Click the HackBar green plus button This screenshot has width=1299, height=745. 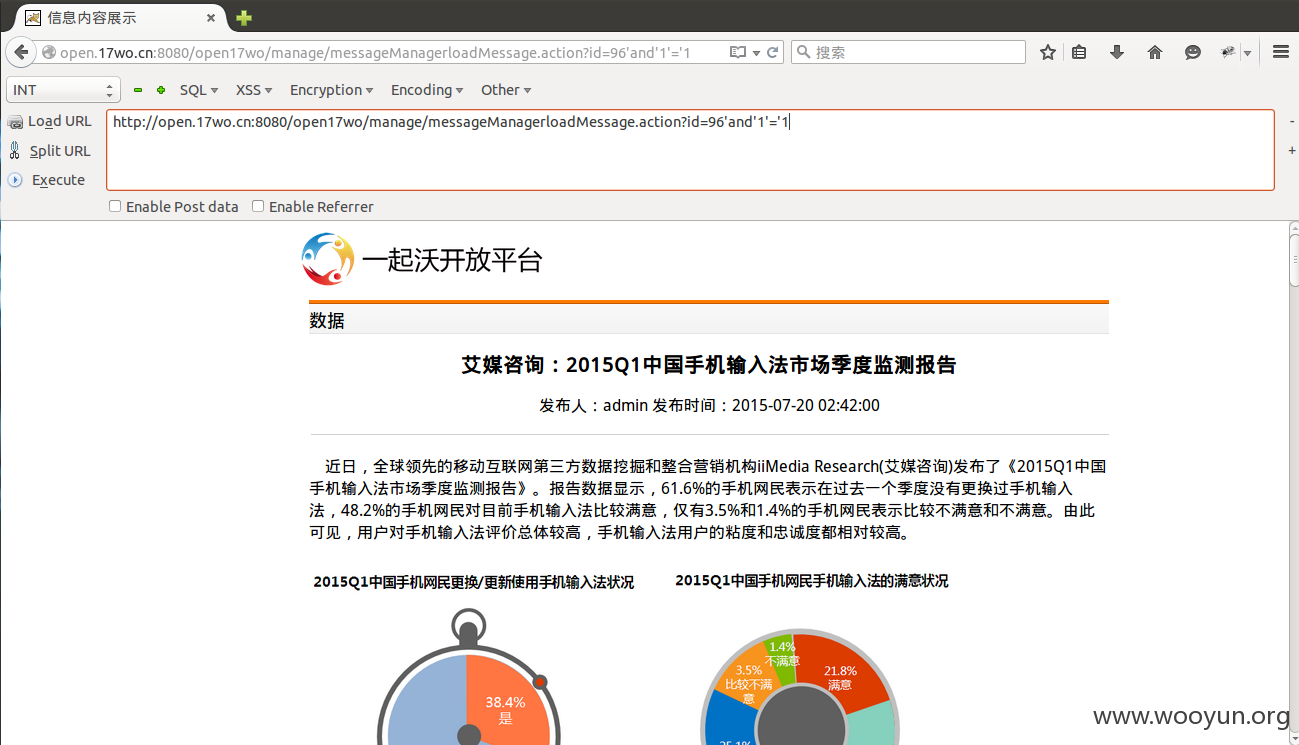point(161,90)
